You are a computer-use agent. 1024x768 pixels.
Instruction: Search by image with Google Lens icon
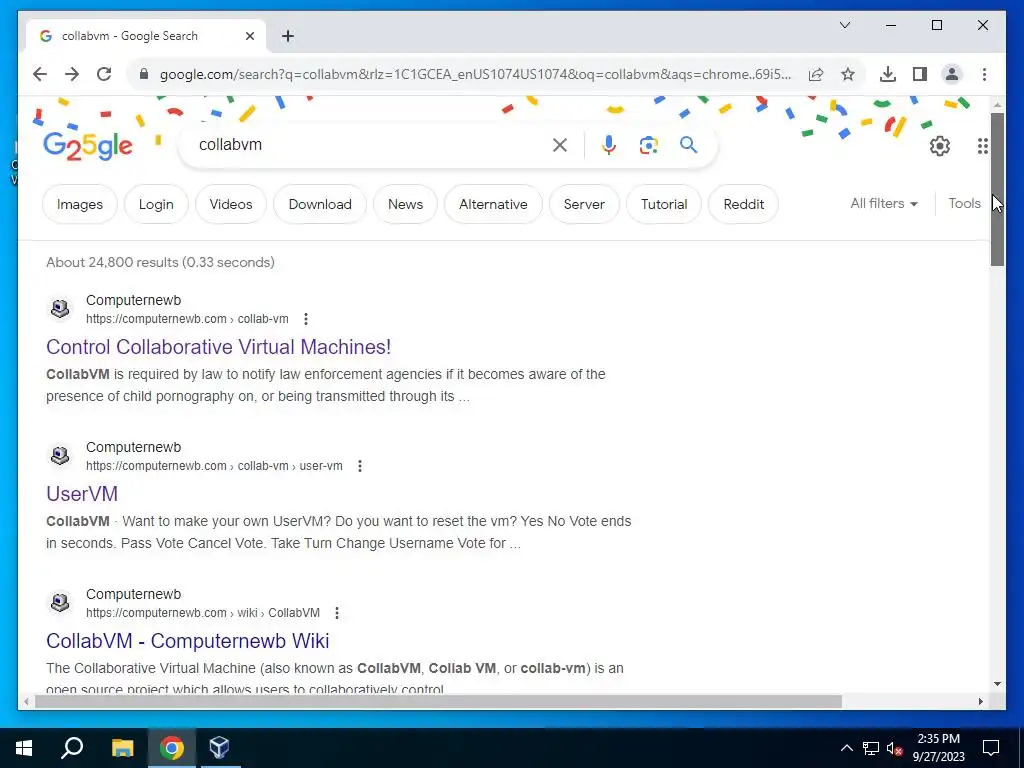coord(648,145)
